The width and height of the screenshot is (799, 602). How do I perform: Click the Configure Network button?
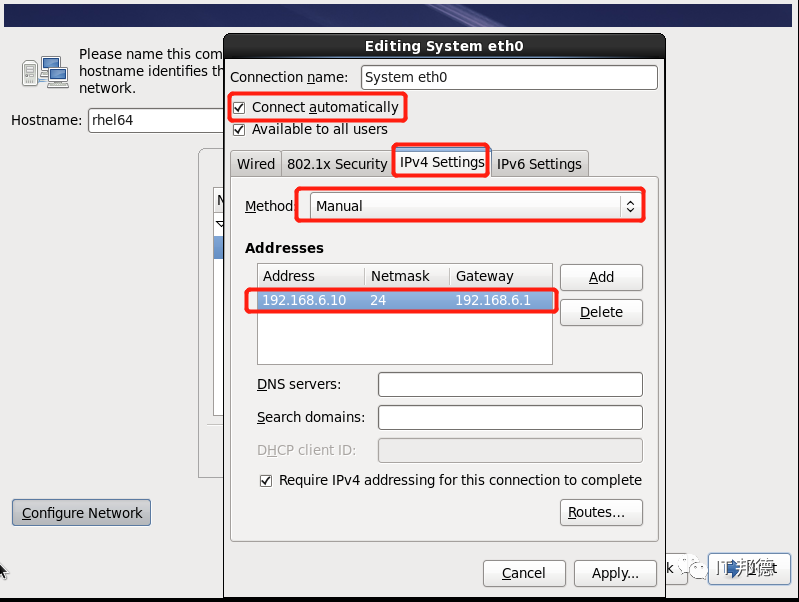click(82, 513)
